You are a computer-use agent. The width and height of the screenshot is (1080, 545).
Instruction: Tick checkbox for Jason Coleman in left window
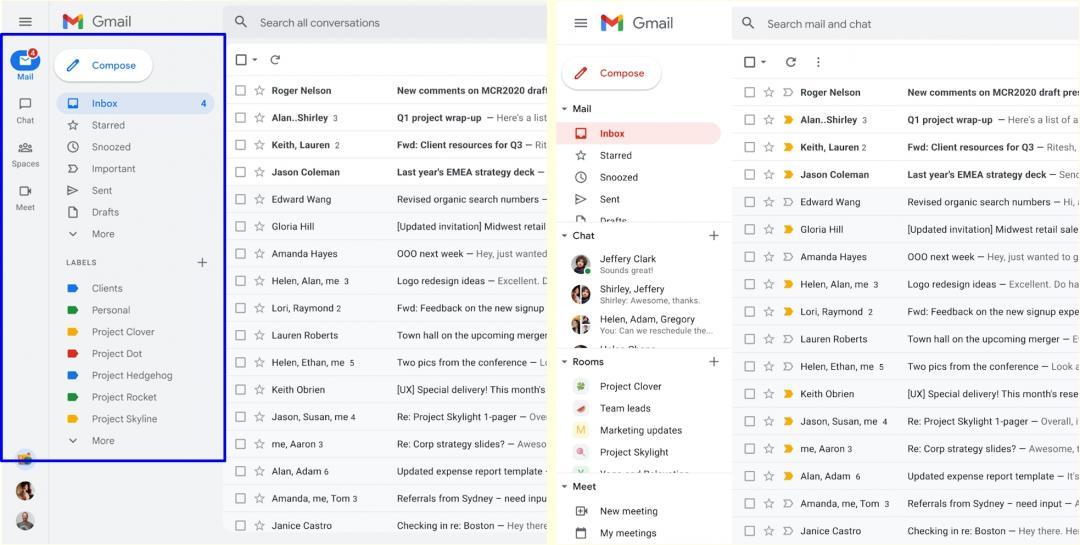tap(240, 172)
